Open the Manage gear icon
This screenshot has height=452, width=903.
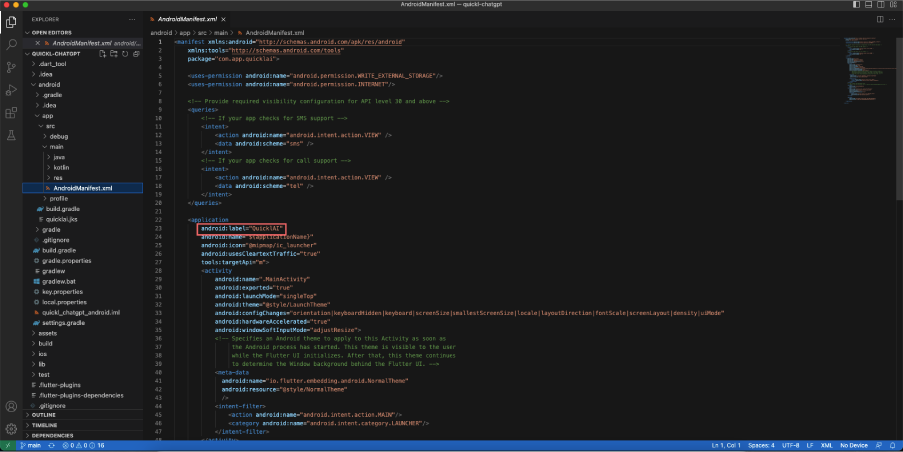coord(11,428)
